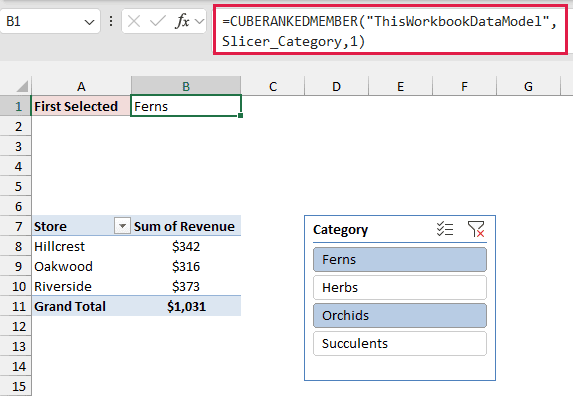
Task: Select the Succulents slicer item
Action: coord(400,343)
